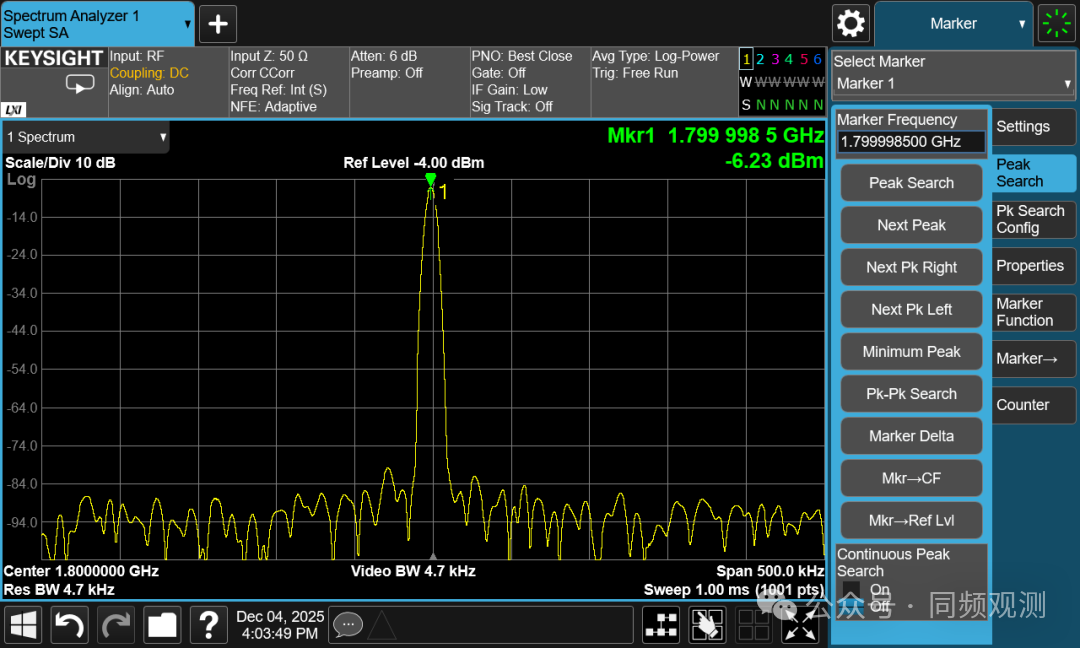Open the help question mark
Viewport: 1080px width, 648px height.
click(x=208, y=626)
